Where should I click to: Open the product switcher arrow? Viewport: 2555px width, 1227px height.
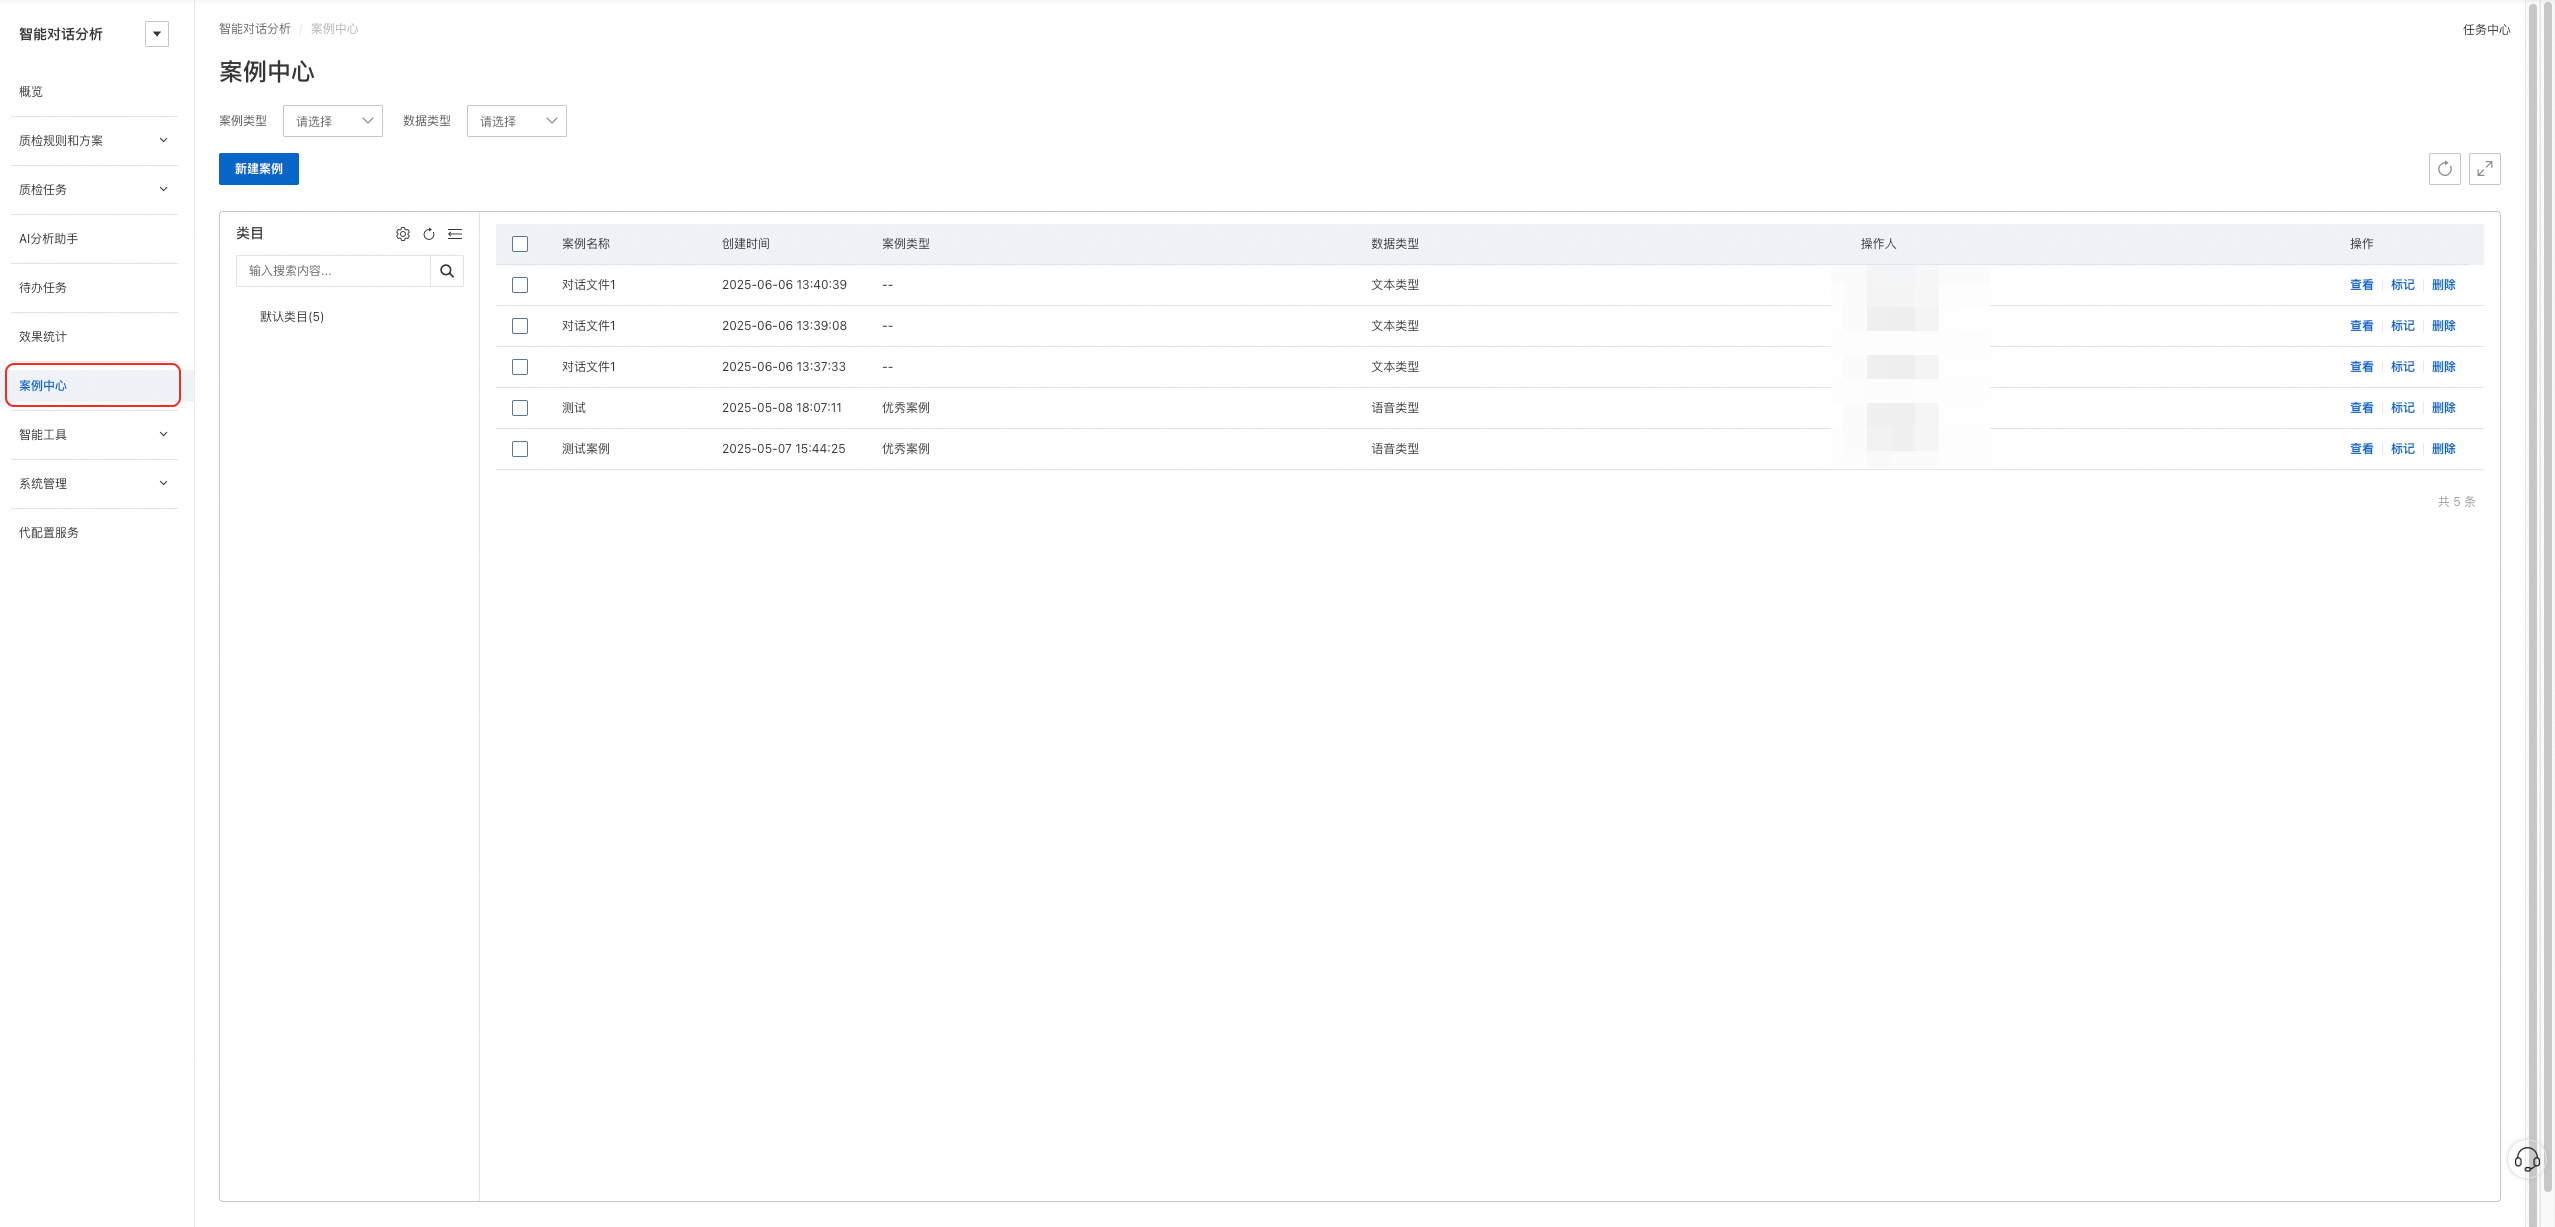click(157, 34)
